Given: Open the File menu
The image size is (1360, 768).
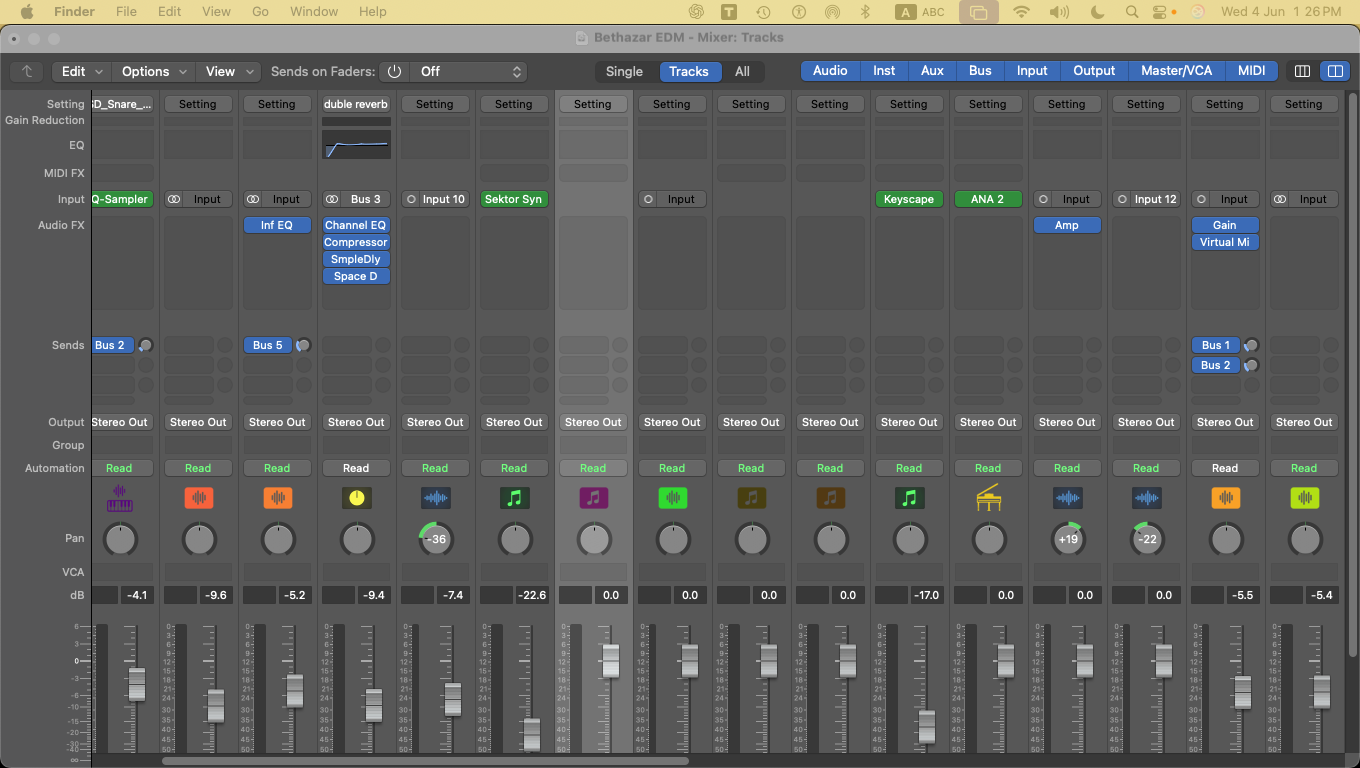Looking at the screenshot, I should [126, 12].
